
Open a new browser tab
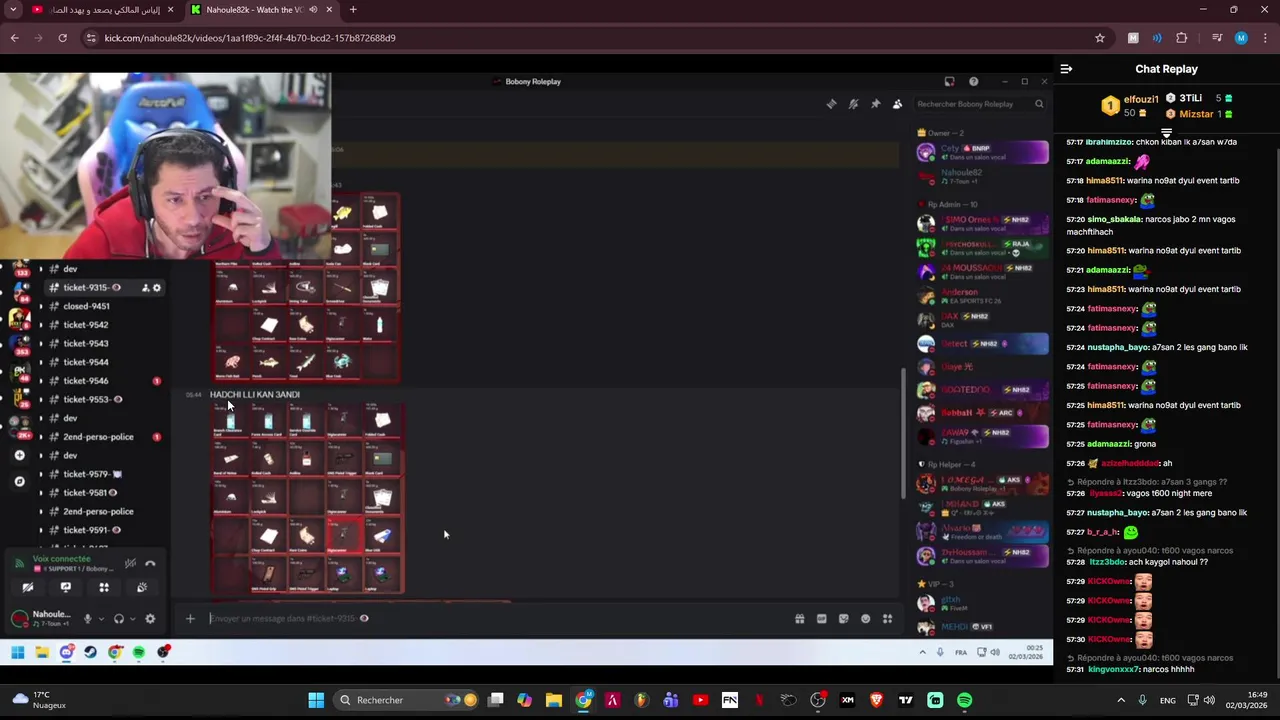point(353,10)
